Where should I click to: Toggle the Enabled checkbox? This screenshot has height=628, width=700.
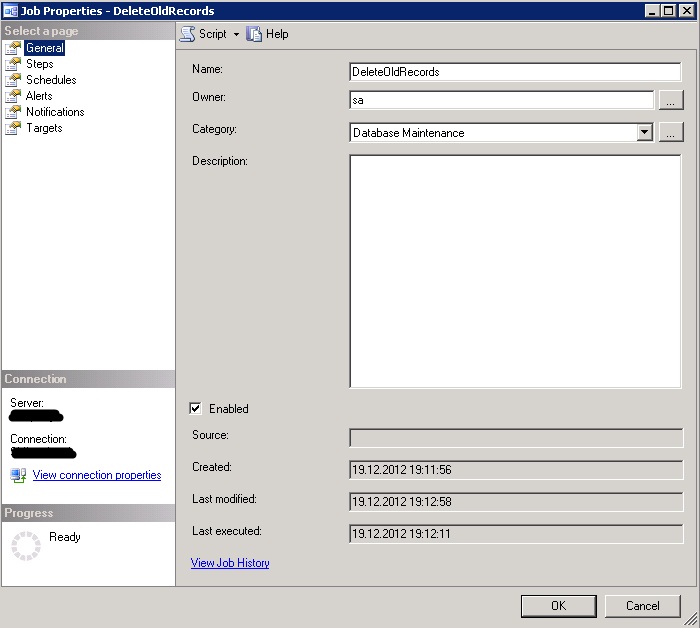click(196, 408)
